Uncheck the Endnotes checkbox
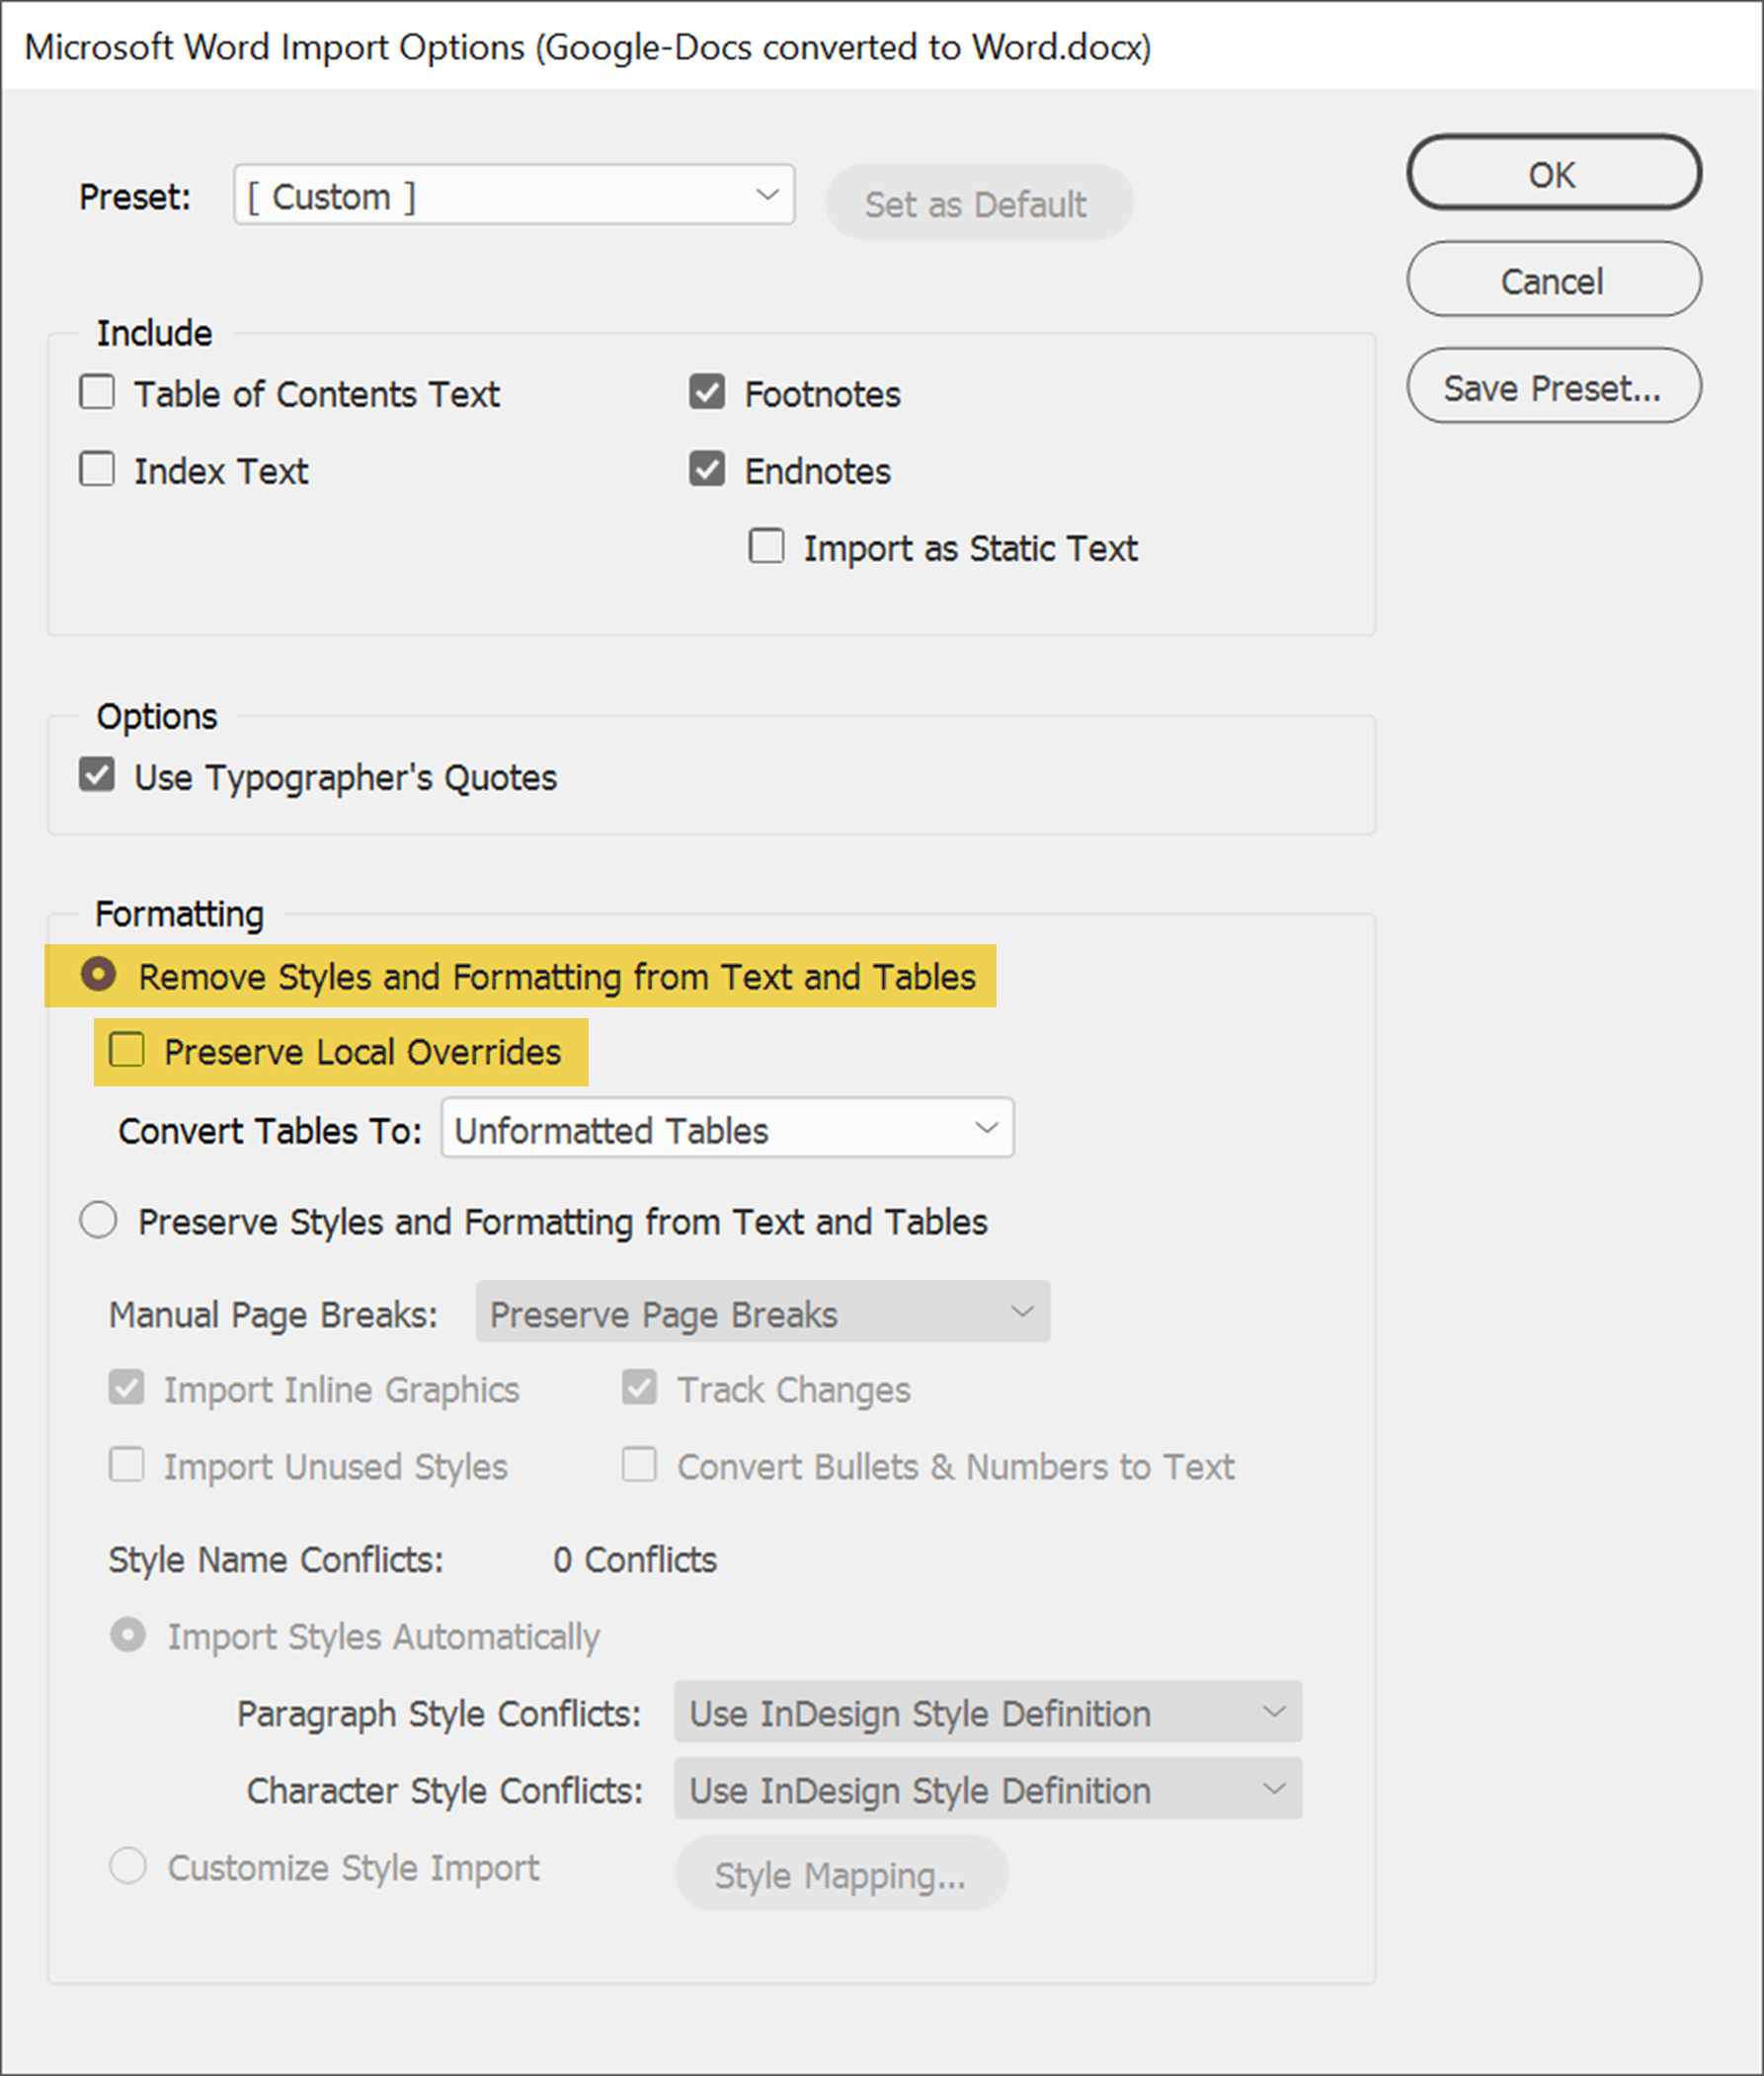The image size is (1764, 2076). point(707,469)
